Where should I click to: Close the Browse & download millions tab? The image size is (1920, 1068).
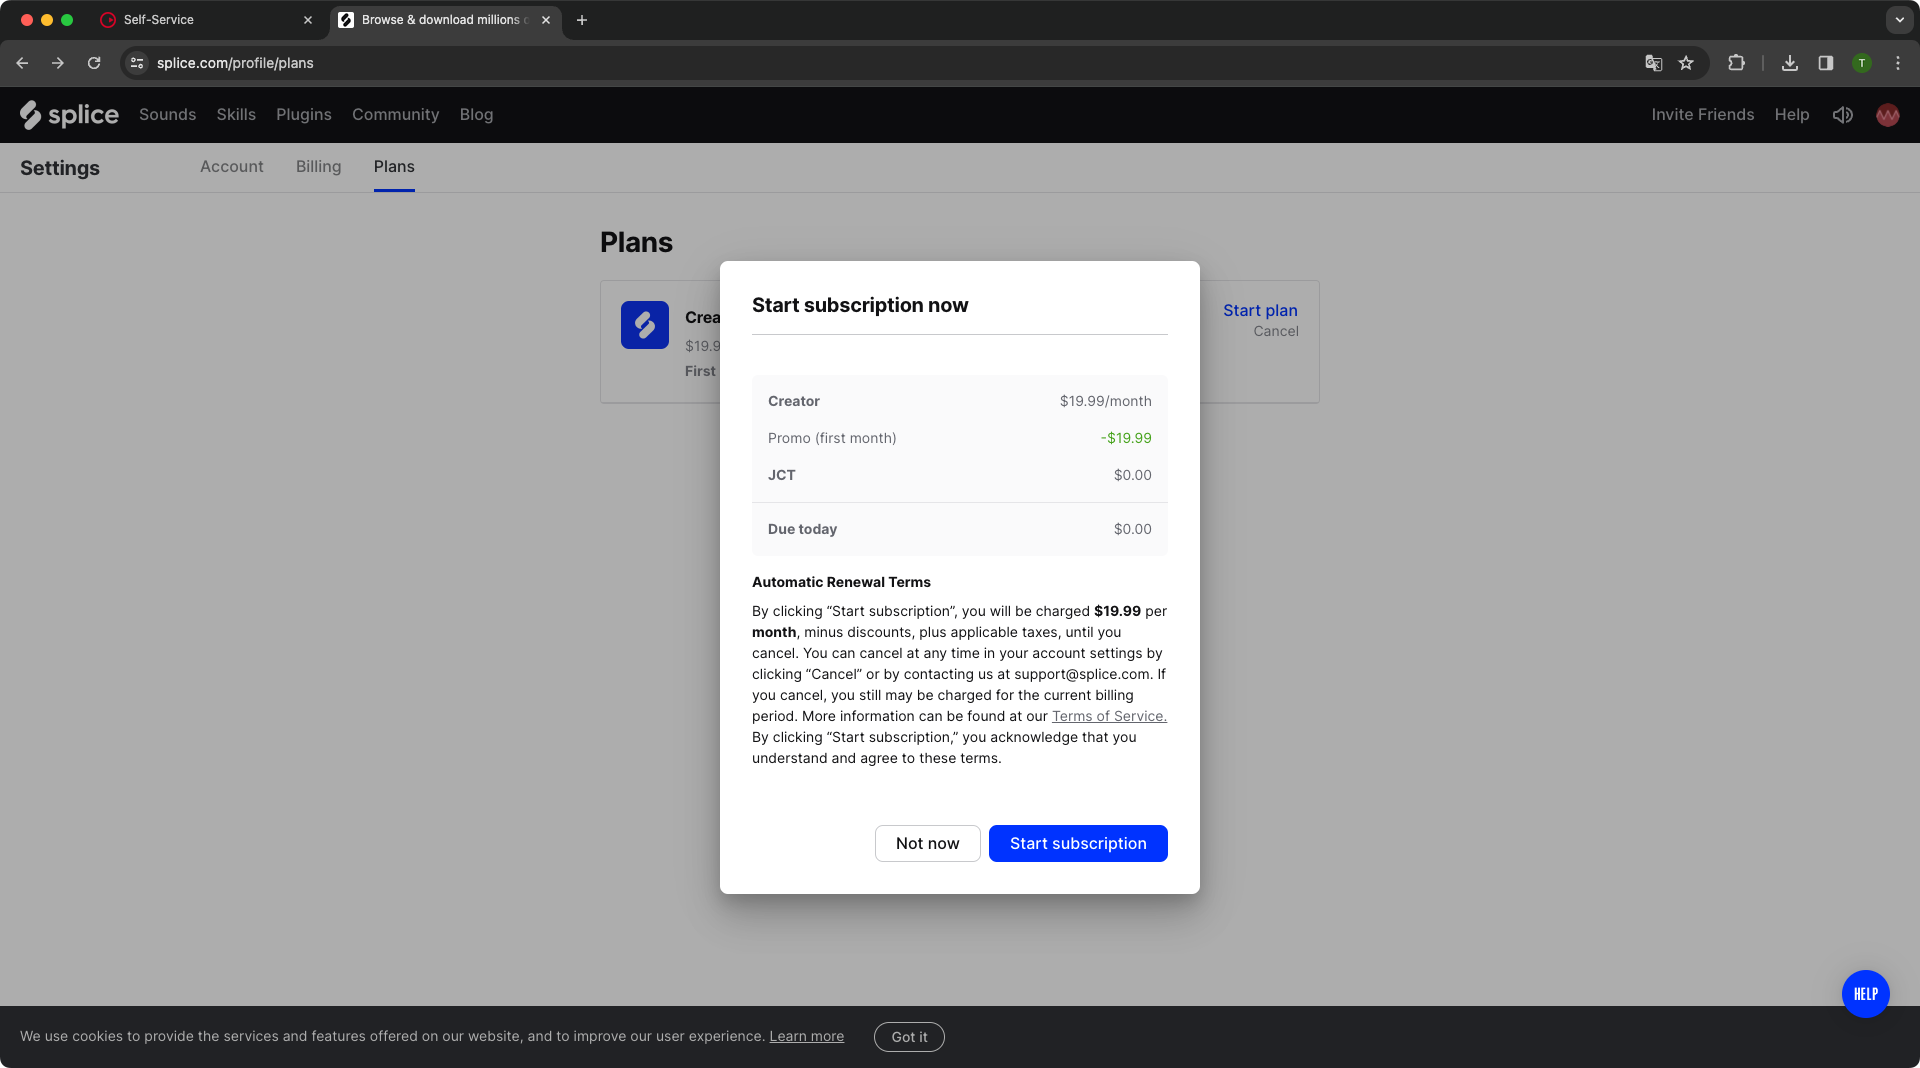(546, 20)
